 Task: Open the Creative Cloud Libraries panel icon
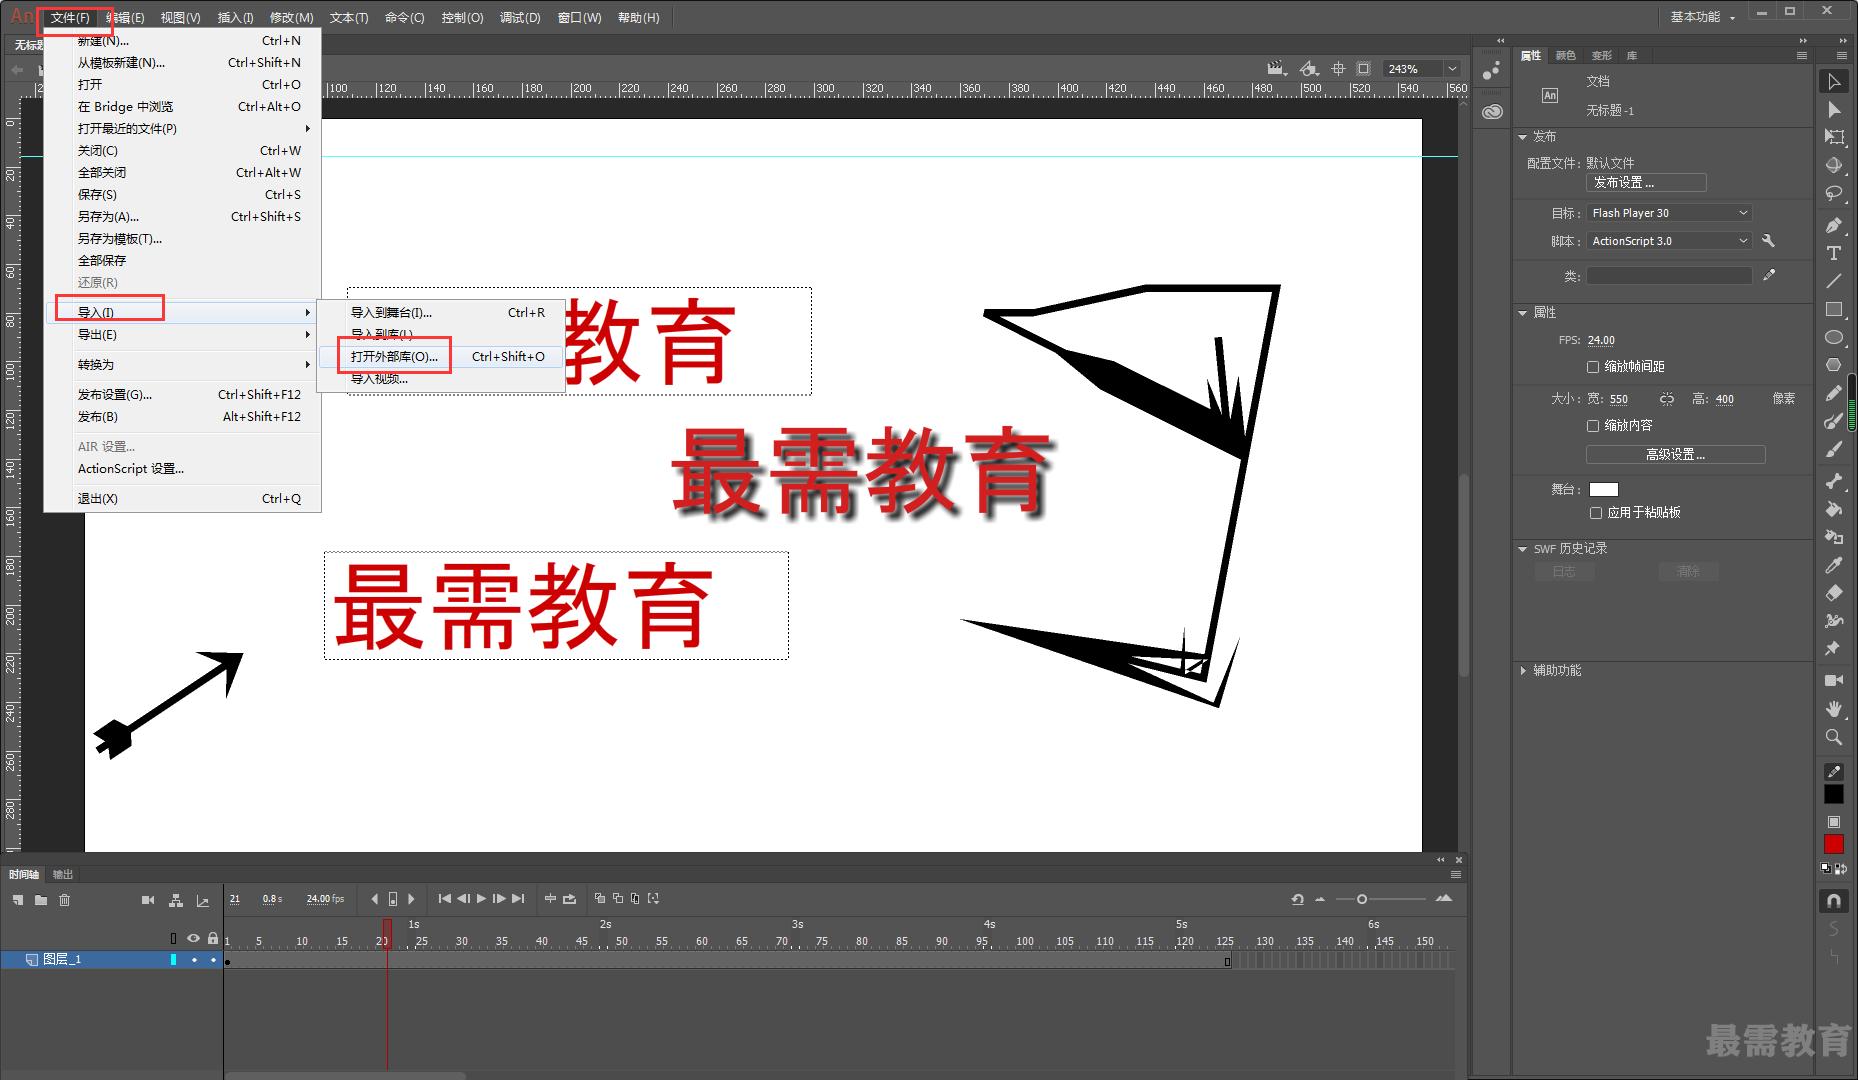point(1492,111)
